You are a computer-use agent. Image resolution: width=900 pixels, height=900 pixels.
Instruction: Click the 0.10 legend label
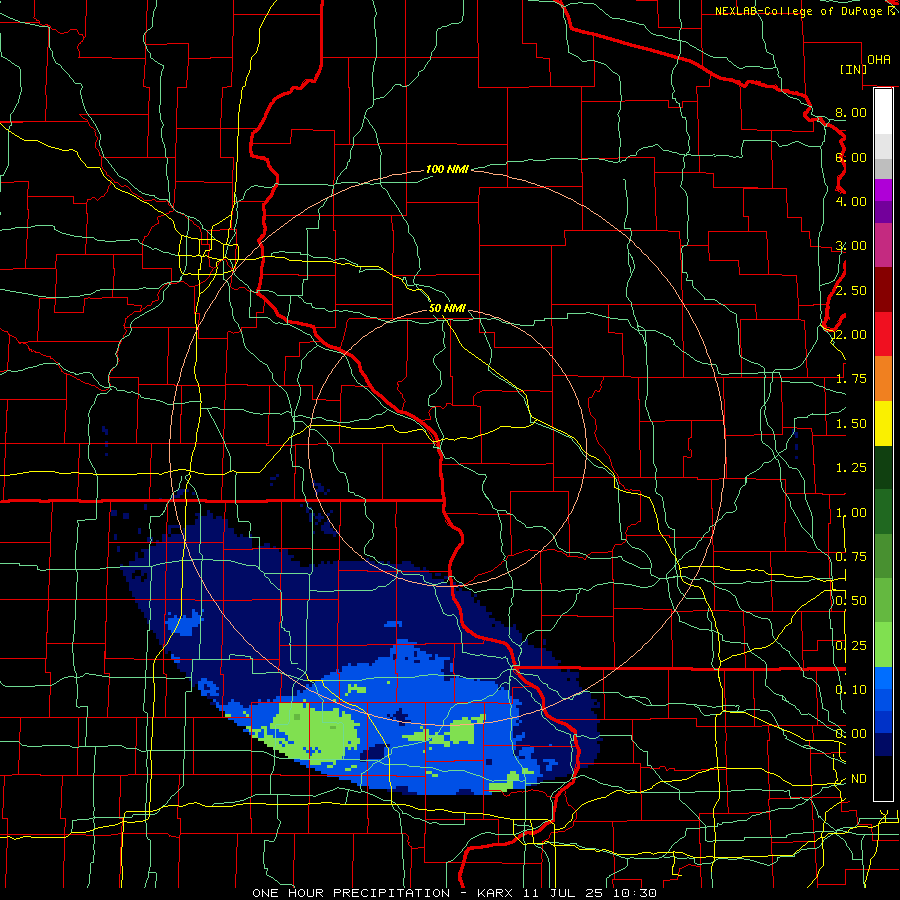tap(851, 690)
